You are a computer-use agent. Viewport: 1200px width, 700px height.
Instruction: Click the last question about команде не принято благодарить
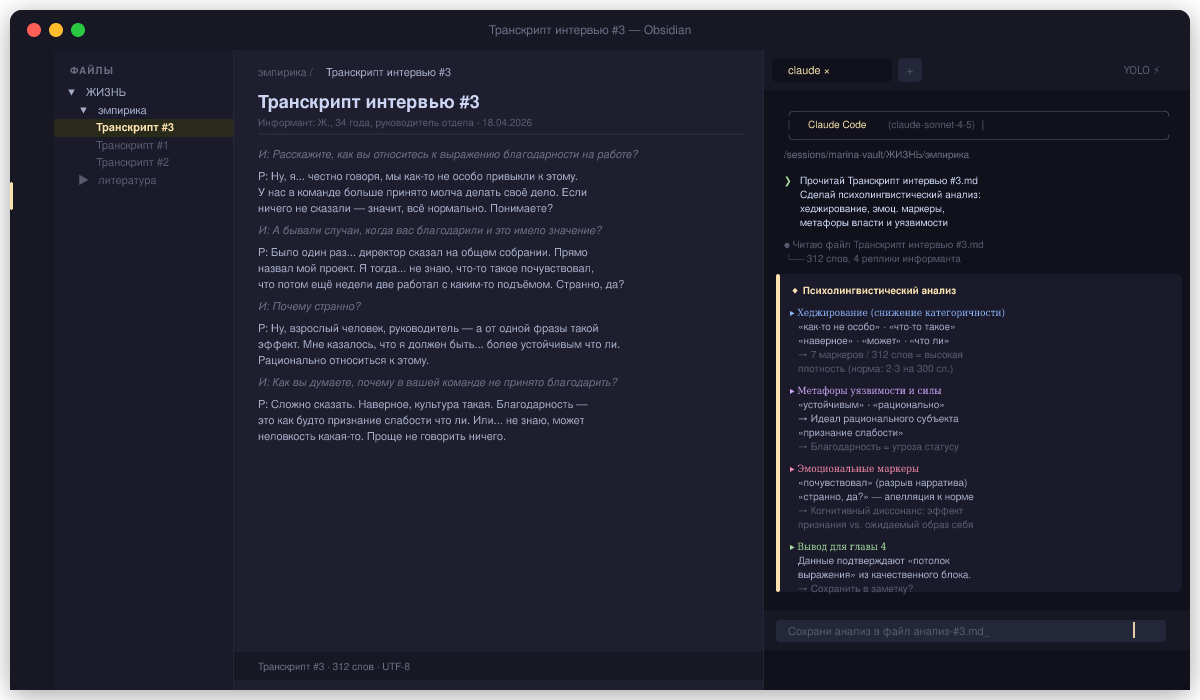click(x=437, y=382)
